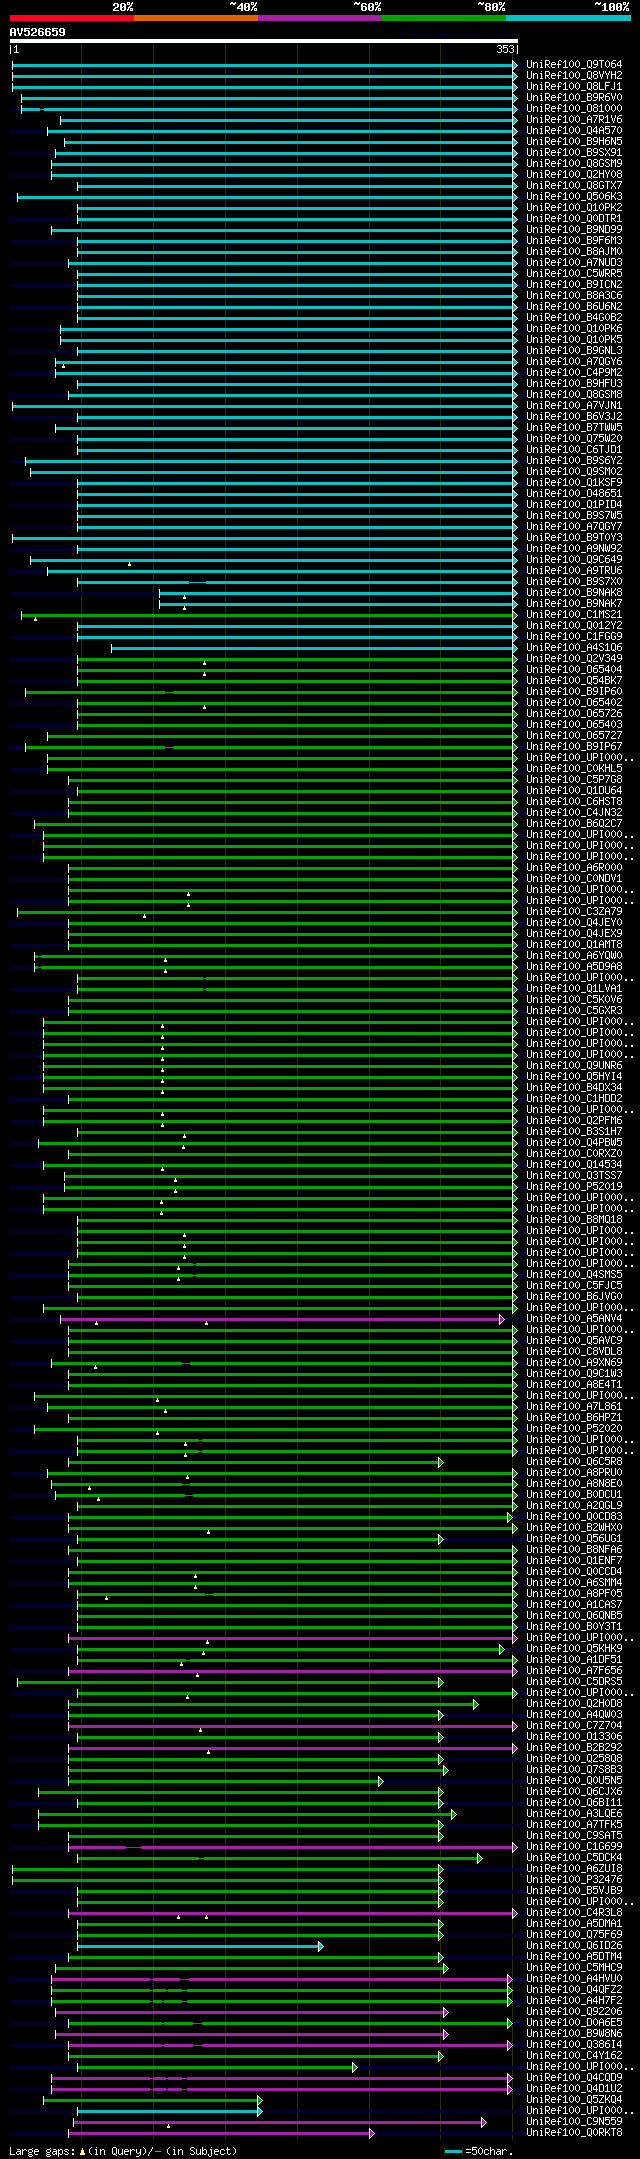Open the UniRef100_C4R3L8 hit link

tap(574, 1913)
